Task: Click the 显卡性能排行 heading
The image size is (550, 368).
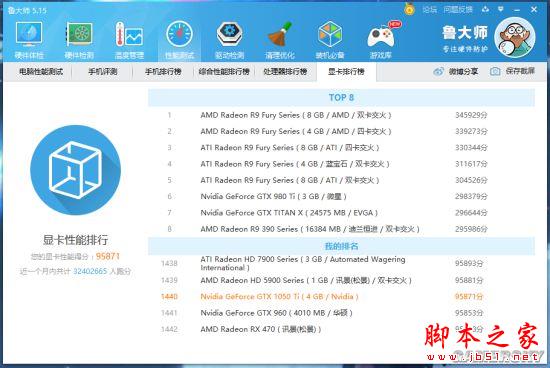Action: tap(75, 240)
